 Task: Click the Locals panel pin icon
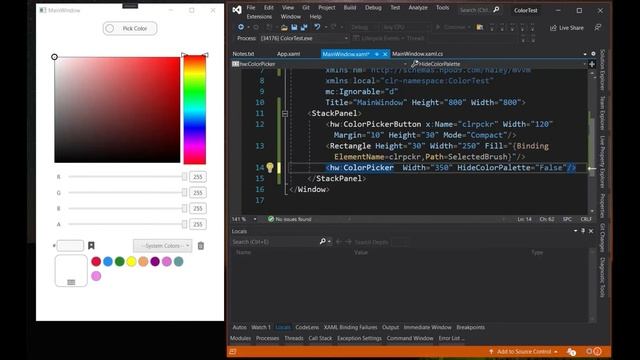click(x=583, y=231)
